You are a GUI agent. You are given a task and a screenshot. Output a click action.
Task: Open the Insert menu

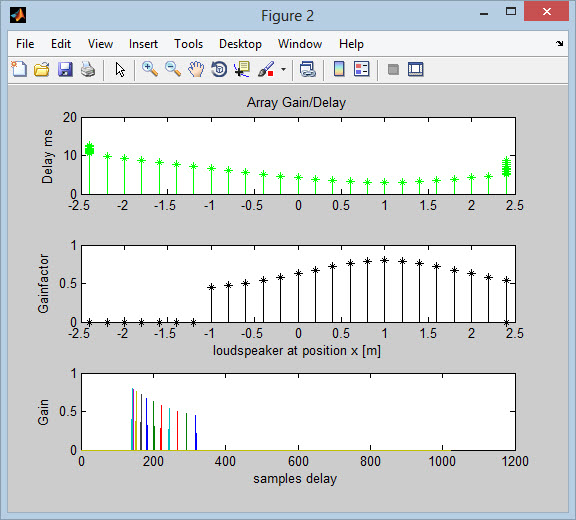click(143, 44)
